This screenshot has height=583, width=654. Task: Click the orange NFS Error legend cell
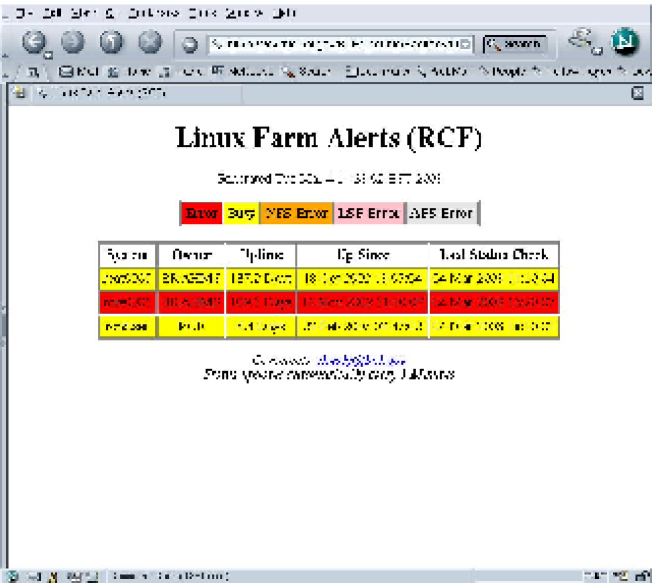pos(297,213)
